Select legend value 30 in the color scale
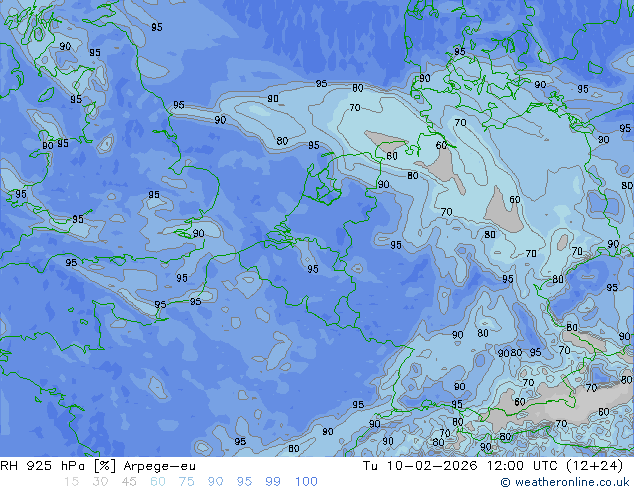Image resolution: width=634 pixels, height=490 pixels. click(x=100, y=482)
